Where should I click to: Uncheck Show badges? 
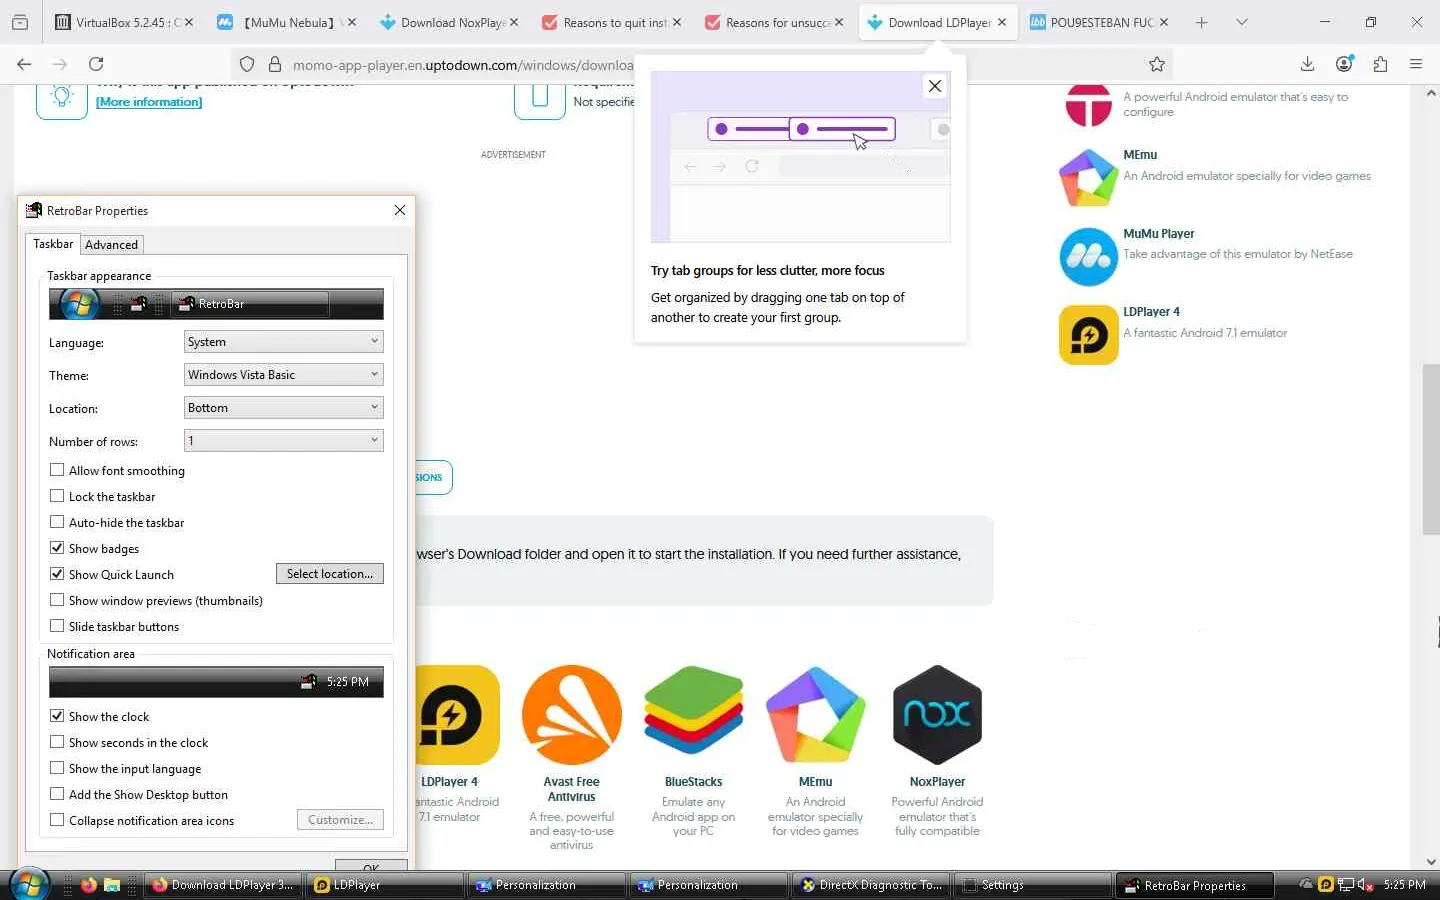click(57, 548)
